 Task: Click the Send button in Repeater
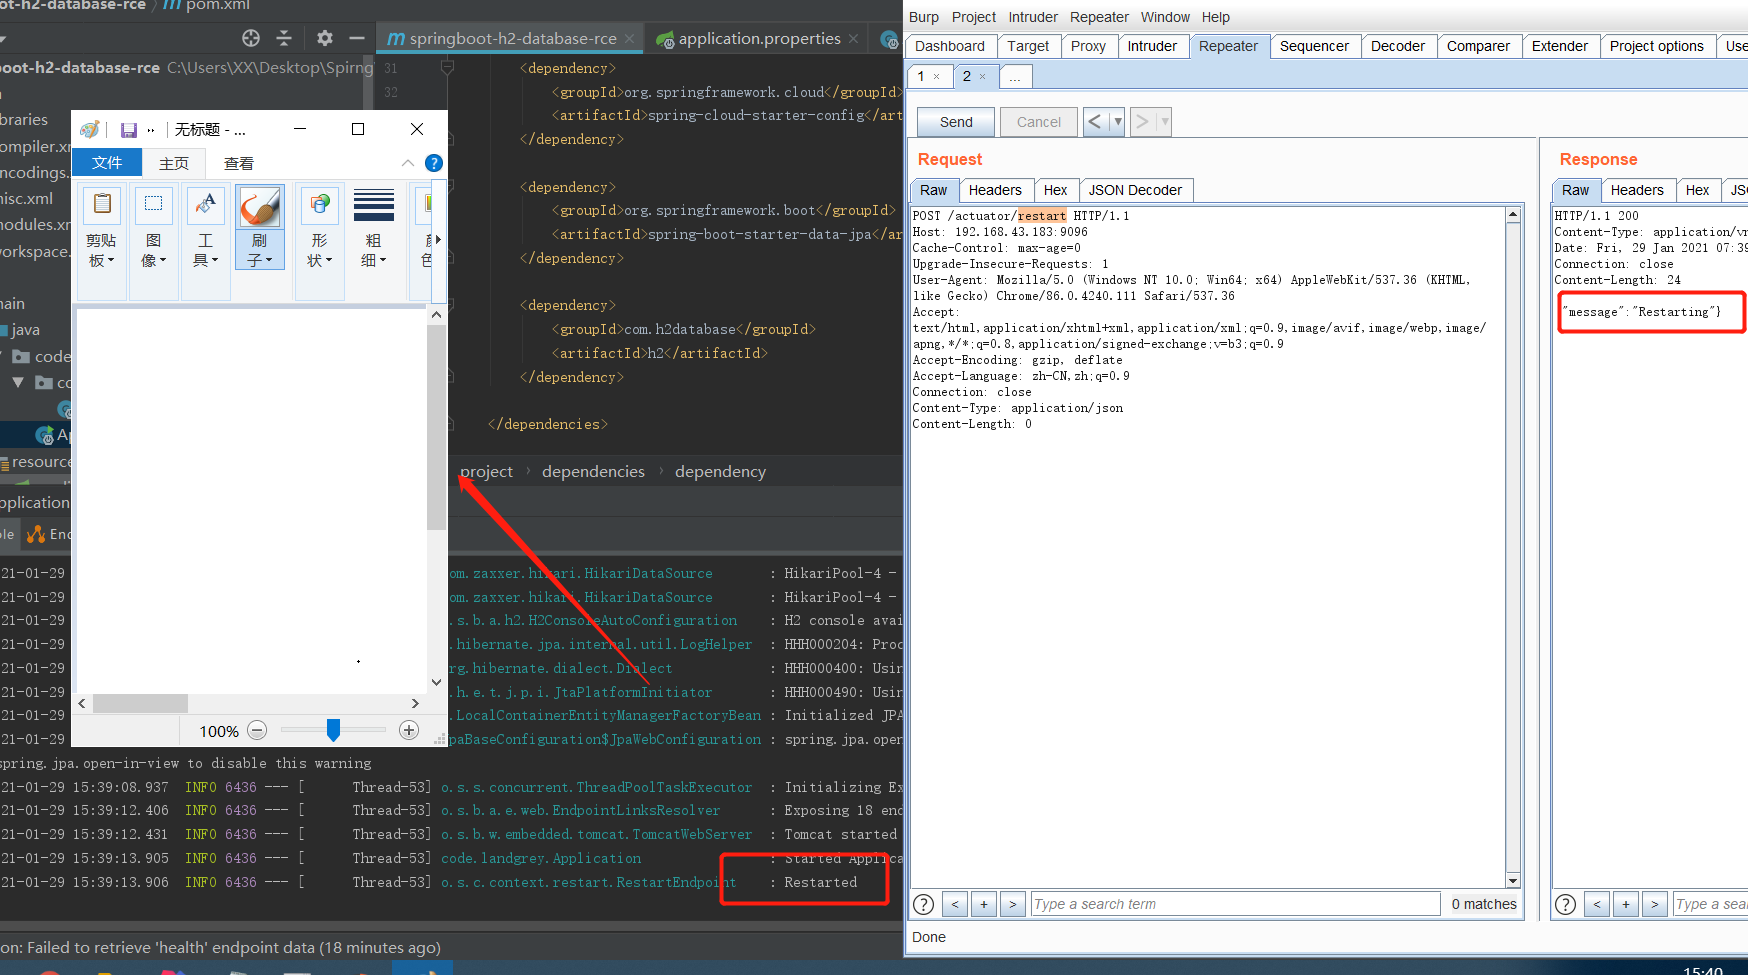tap(956, 122)
